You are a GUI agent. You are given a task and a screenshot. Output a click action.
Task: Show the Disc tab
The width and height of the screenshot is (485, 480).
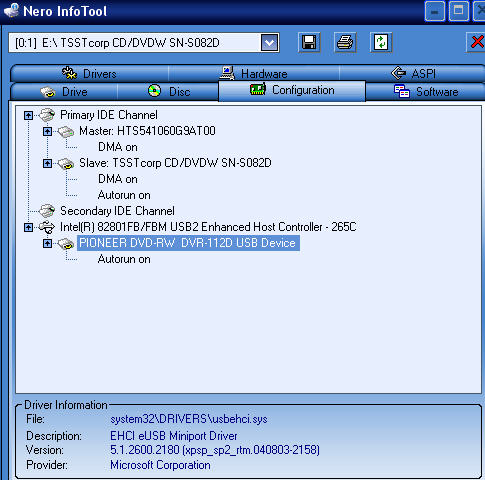(168, 92)
